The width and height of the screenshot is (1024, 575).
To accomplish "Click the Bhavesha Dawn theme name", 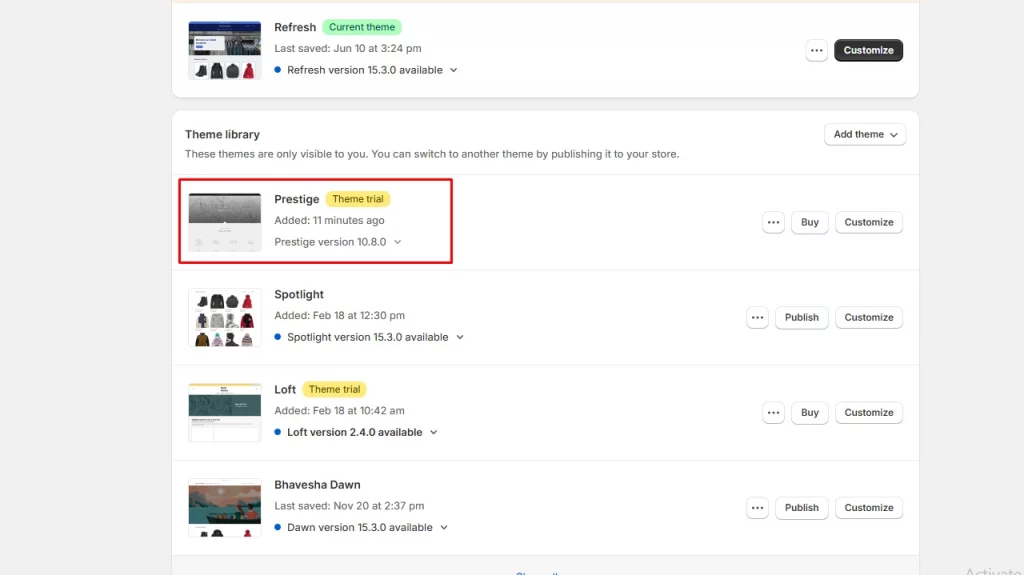I will tap(317, 485).
